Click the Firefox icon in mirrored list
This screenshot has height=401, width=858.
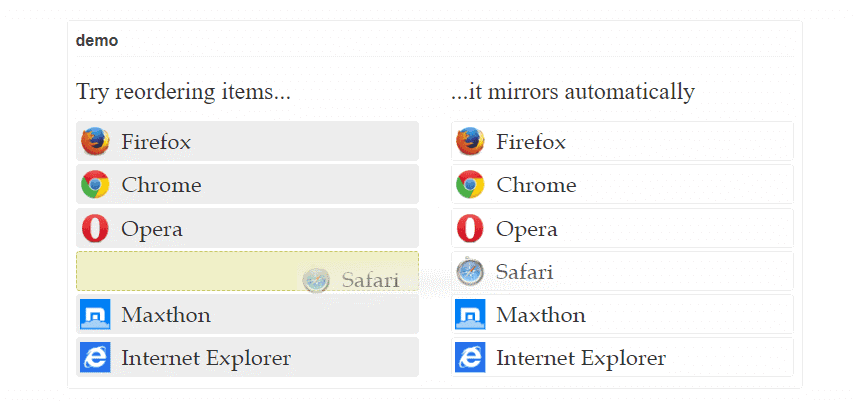click(470, 141)
